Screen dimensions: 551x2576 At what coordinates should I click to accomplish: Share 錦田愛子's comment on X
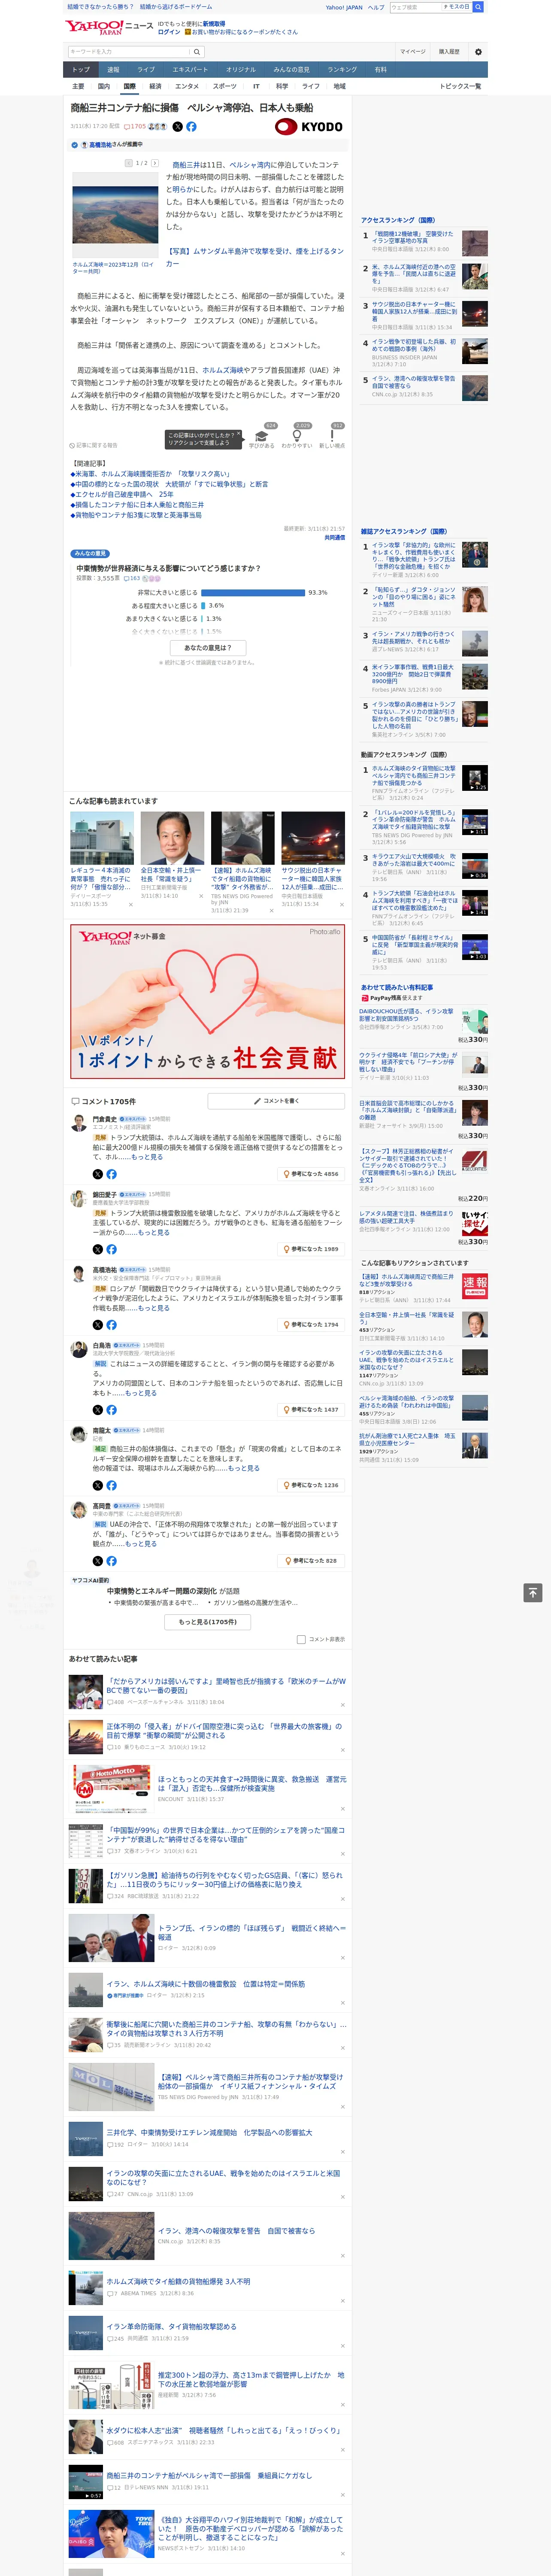tap(98, 1249)
